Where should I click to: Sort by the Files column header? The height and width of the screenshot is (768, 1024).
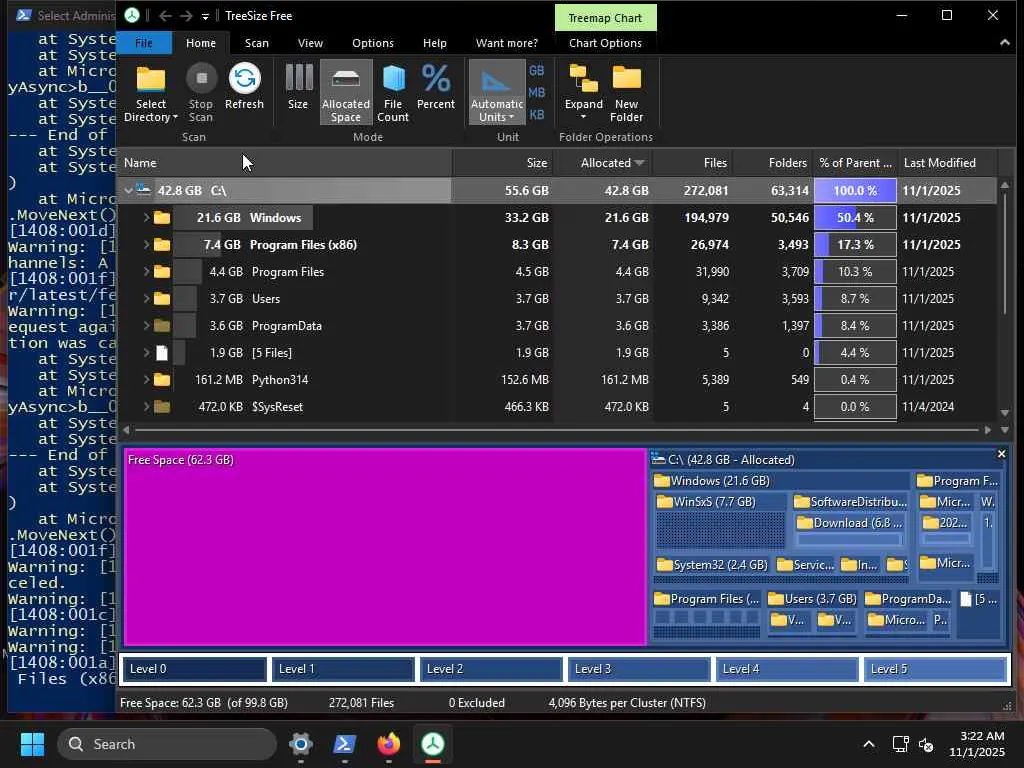tap(693, 163)
